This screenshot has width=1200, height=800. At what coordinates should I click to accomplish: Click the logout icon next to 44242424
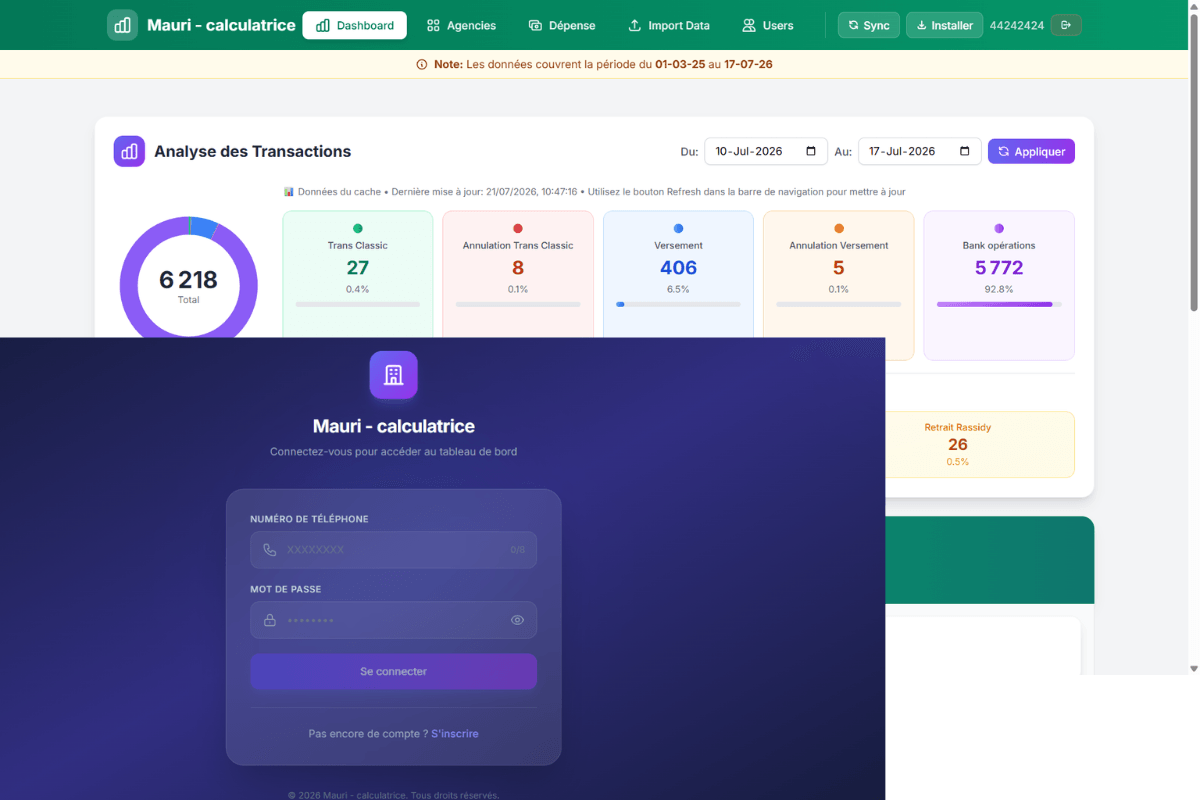(x=1067, y=25)
